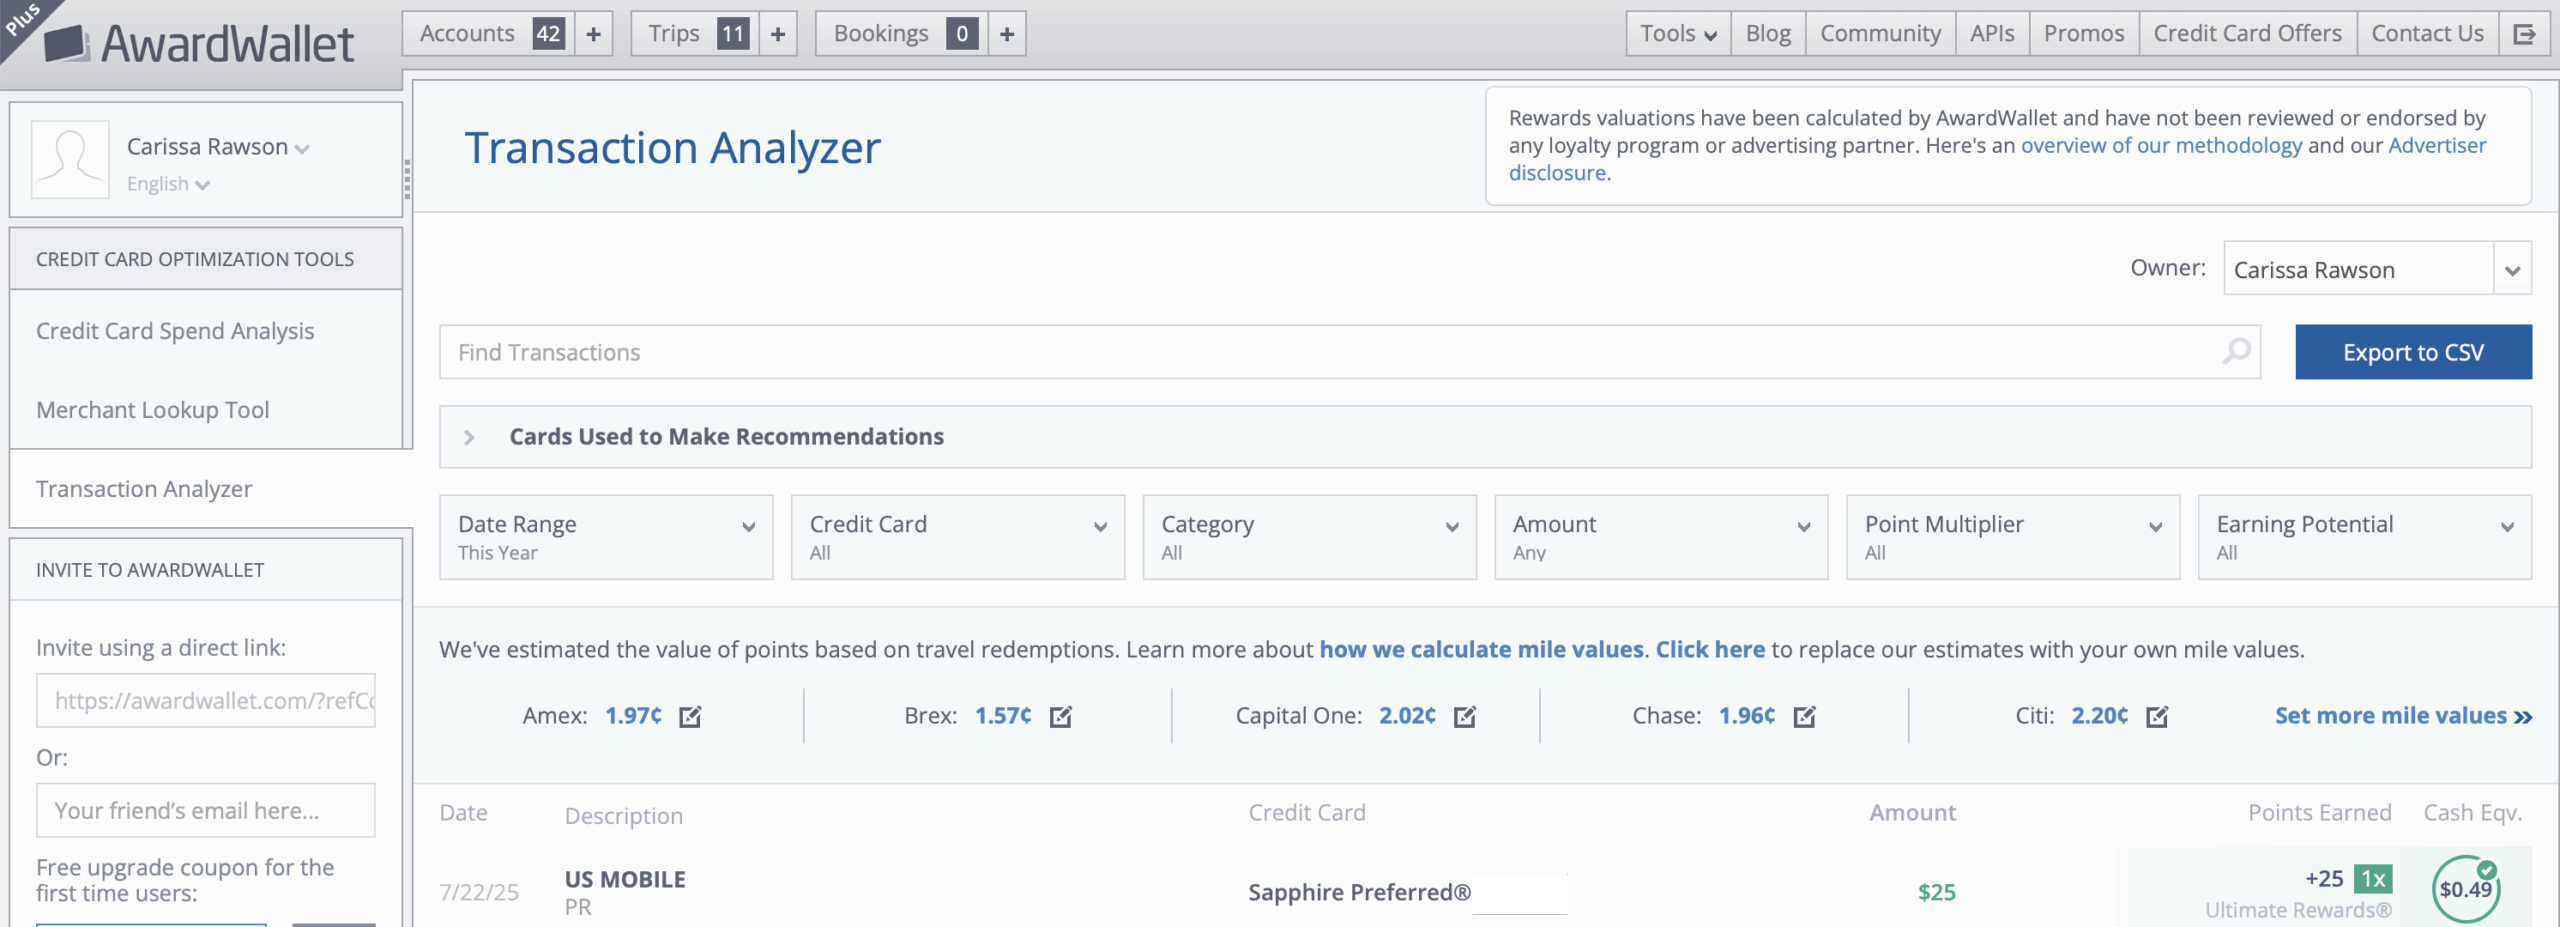Click the friend's email input field
The width and height of the screenshot is (2560, 927).
206,810
